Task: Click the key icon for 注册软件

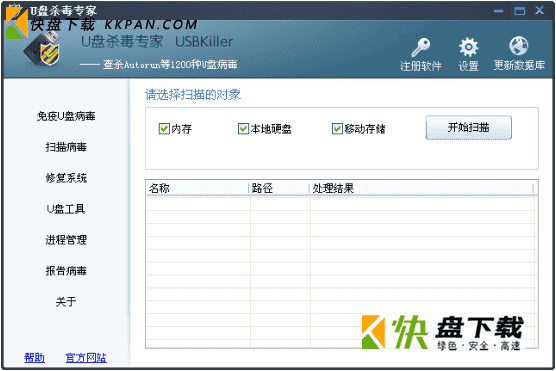Action: [x=421, y=47]
